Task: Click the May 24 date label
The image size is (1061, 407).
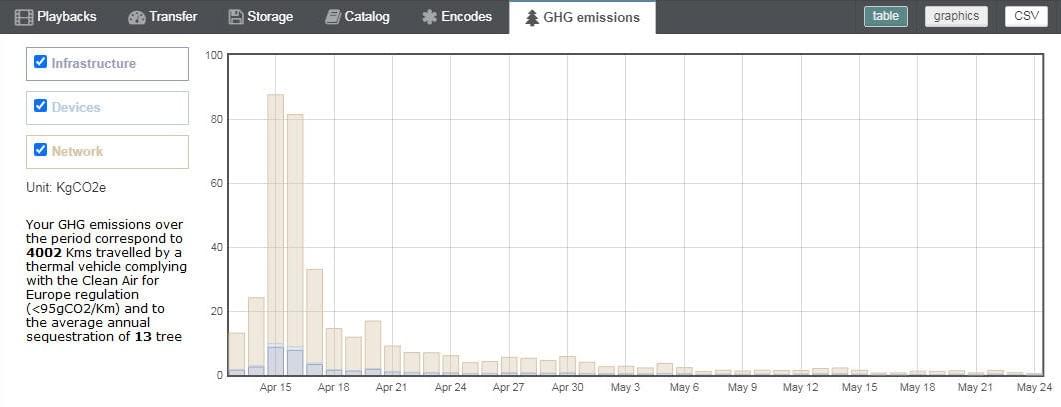Action: tap(1035, 387)
